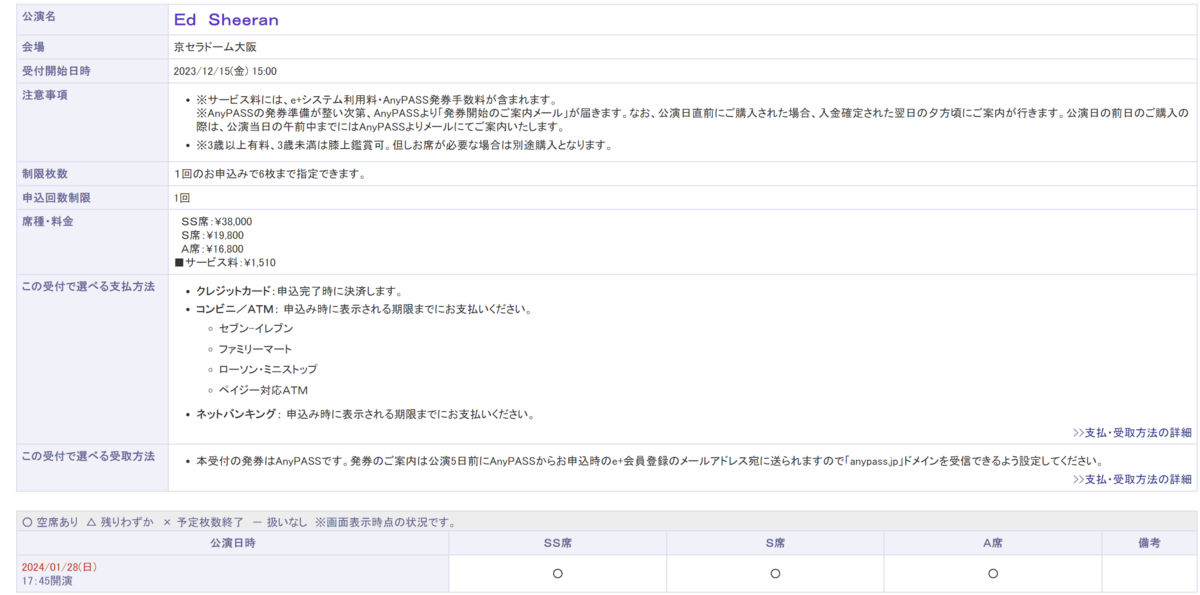Click the A席 ¥16,800 price line
The width and height of the screenshot is (1200, 595).
212,249
